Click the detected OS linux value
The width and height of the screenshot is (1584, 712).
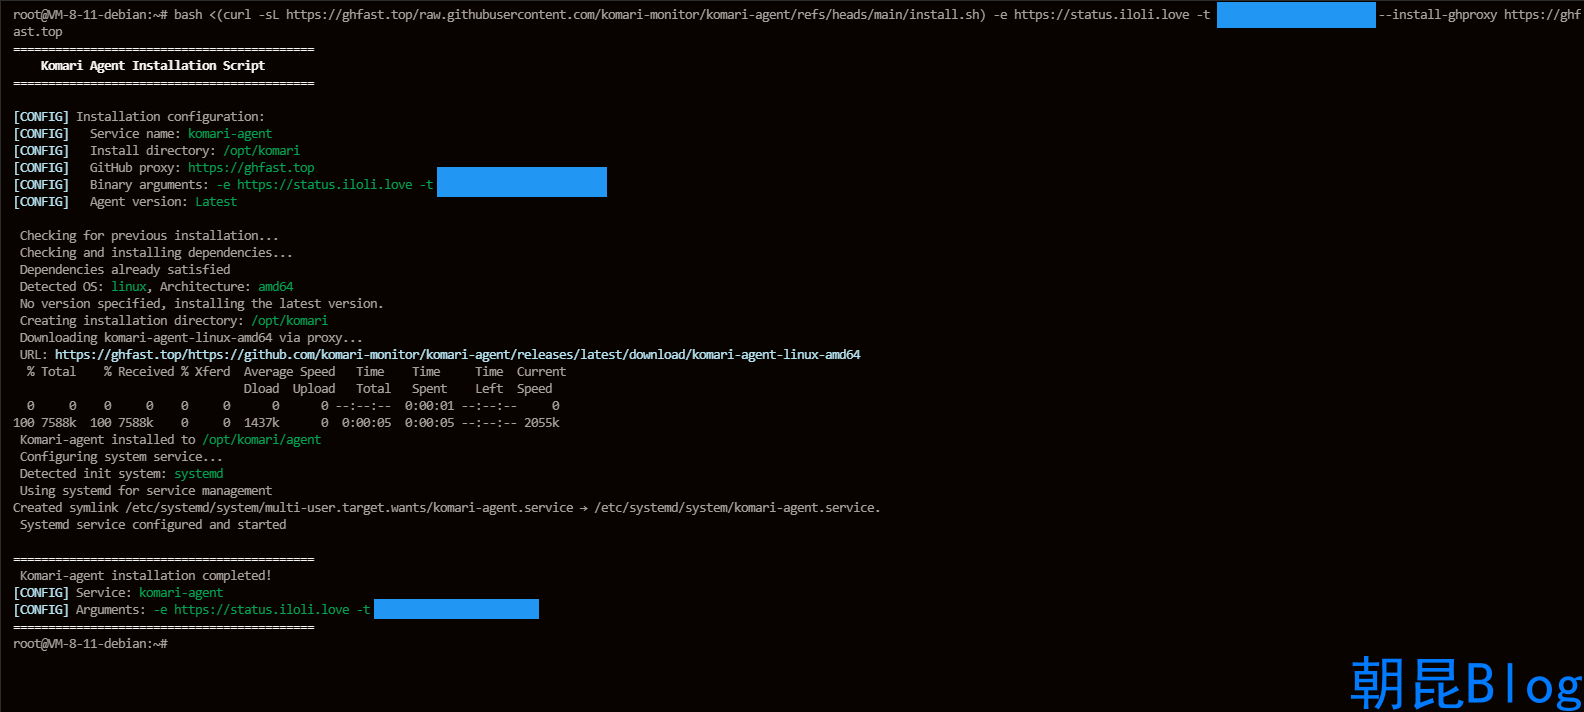(129, 287)
